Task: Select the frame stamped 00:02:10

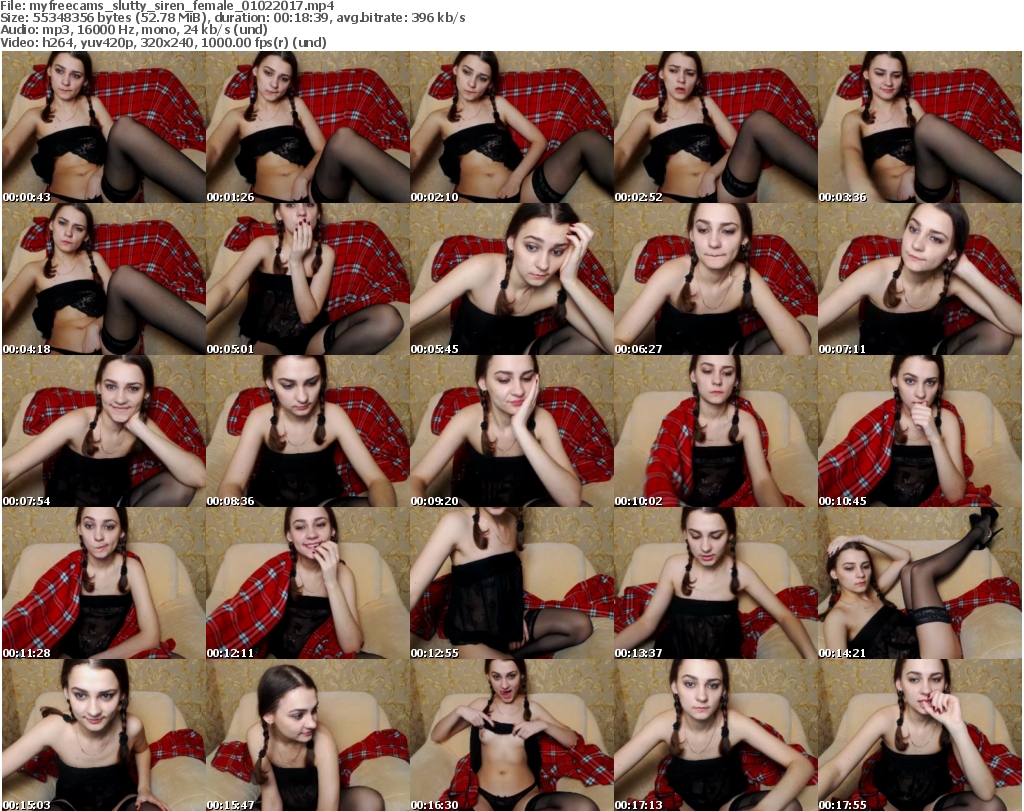Action: pyautogui.click(x=511, y=127)
